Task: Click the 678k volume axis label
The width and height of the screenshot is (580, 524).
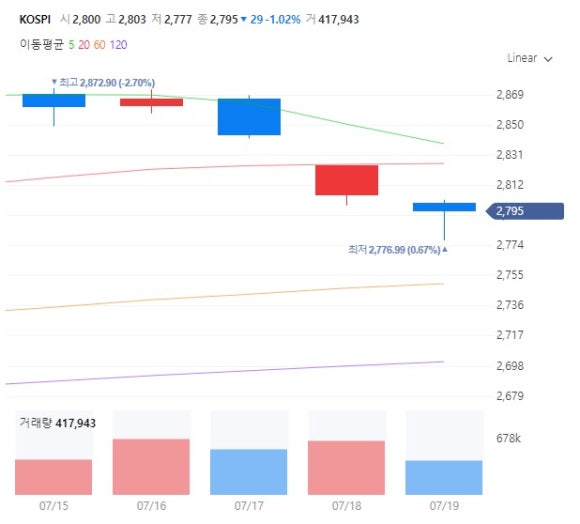Action: point(509,438)
